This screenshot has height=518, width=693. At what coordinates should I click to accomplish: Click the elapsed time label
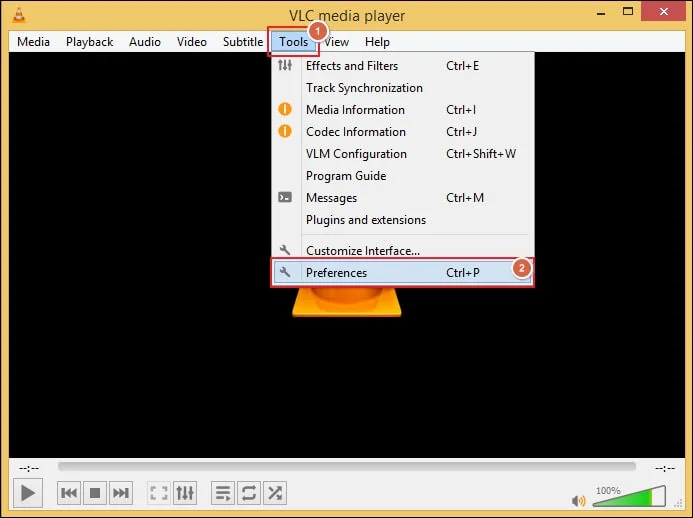coord(29,468)
